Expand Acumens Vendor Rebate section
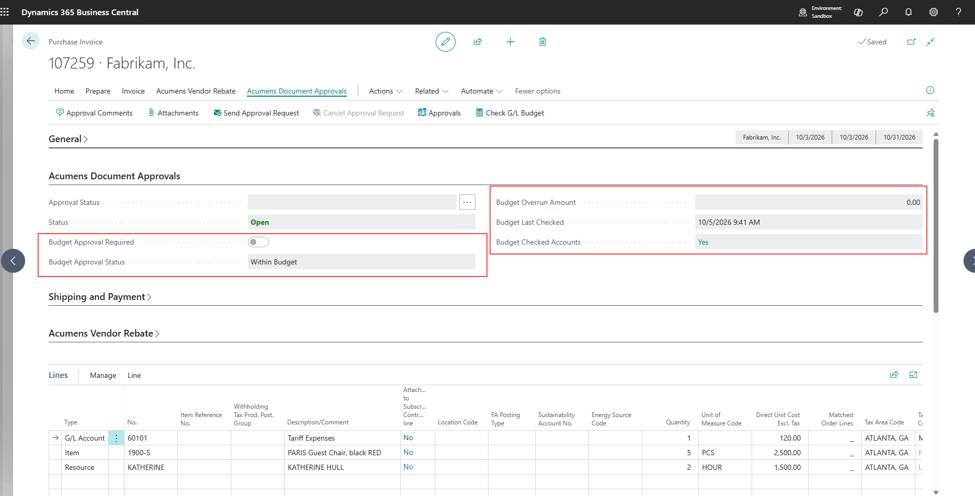Image resolution: width=975 pixels, height=496 pixels. [104, 334]
